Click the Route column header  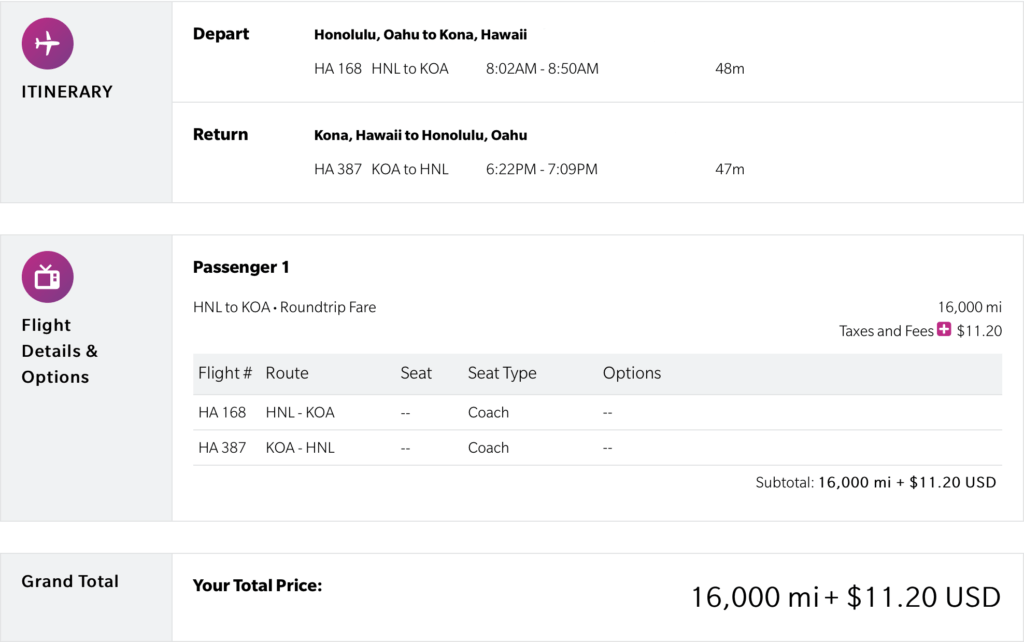pyautogui.click(x=287, y=373)
